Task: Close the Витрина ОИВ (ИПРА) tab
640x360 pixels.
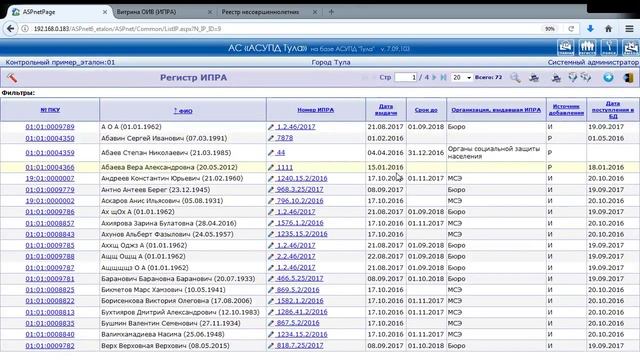Action: pos(210,12)
